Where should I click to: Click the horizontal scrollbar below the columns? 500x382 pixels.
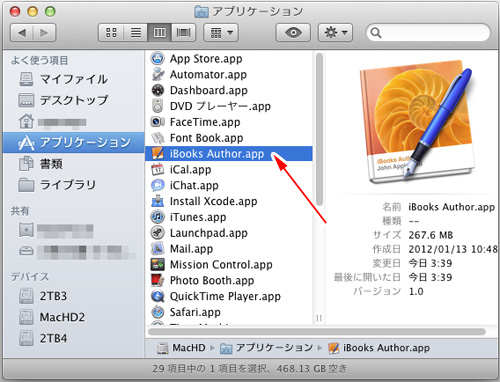click(x=317, y=332)
